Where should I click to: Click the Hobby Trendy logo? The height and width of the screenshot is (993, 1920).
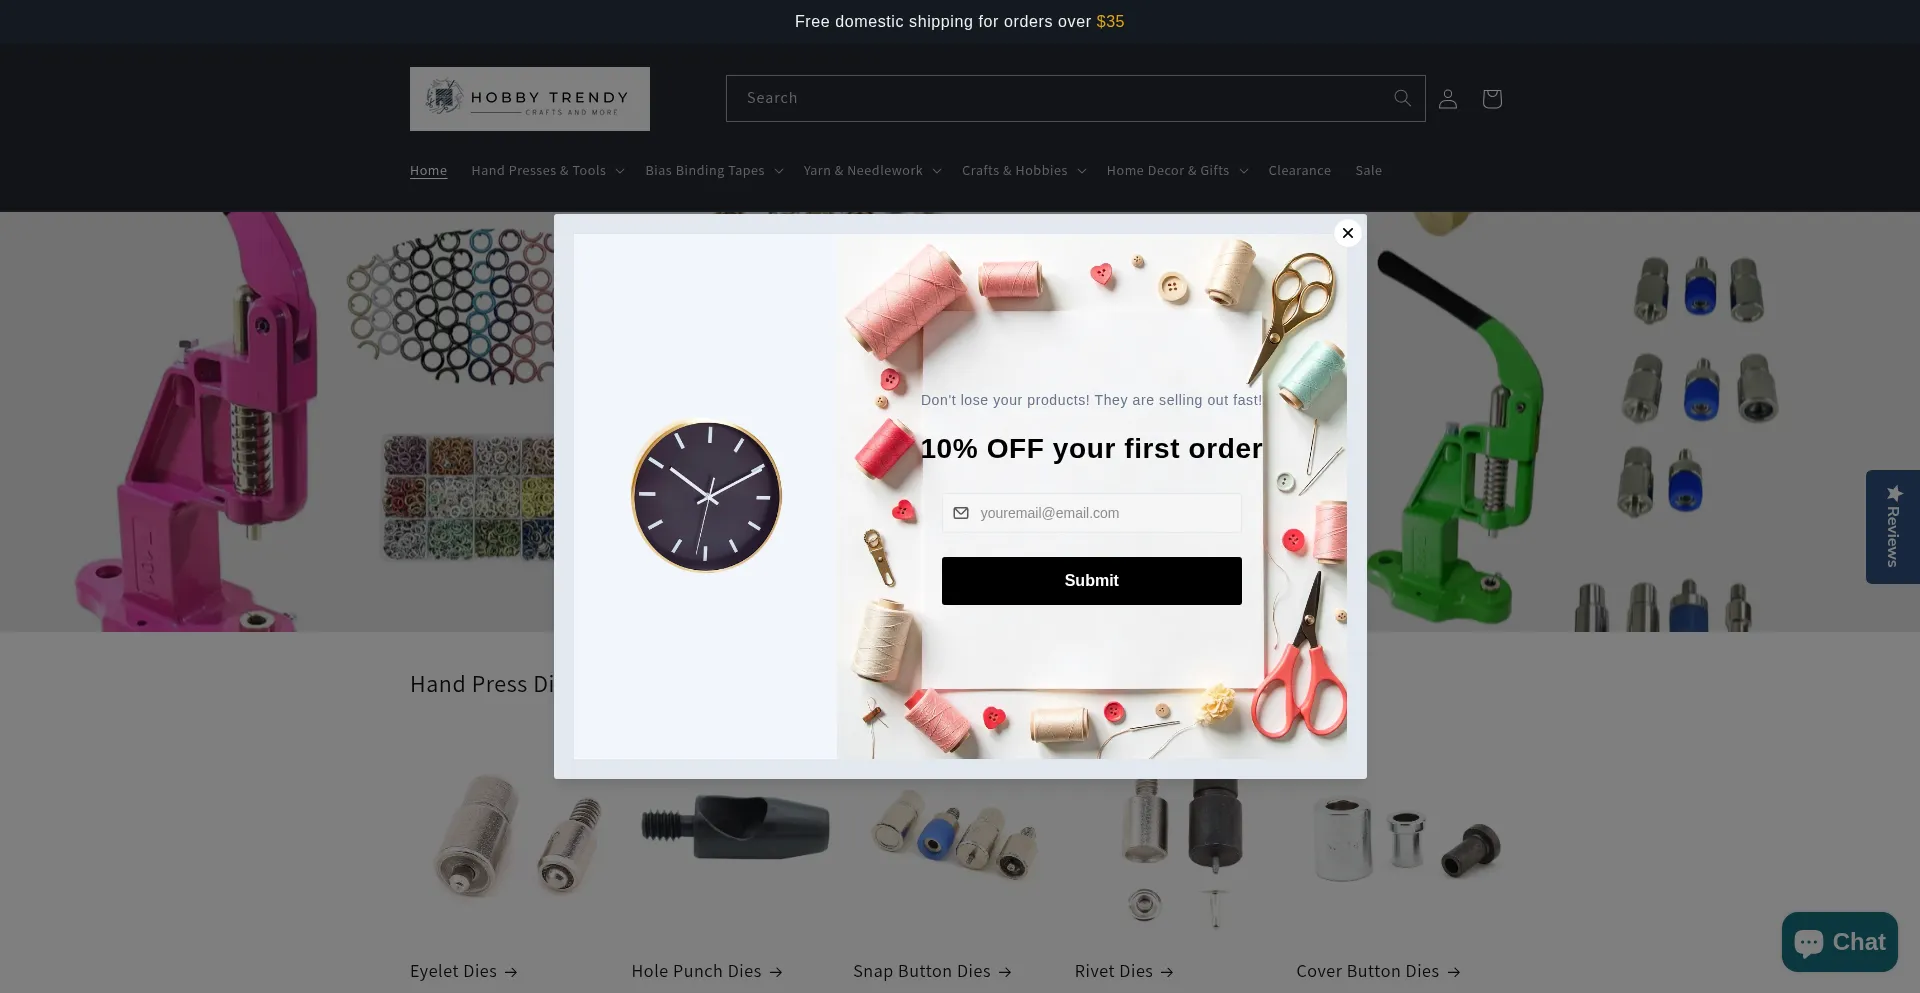pos(529,99)
